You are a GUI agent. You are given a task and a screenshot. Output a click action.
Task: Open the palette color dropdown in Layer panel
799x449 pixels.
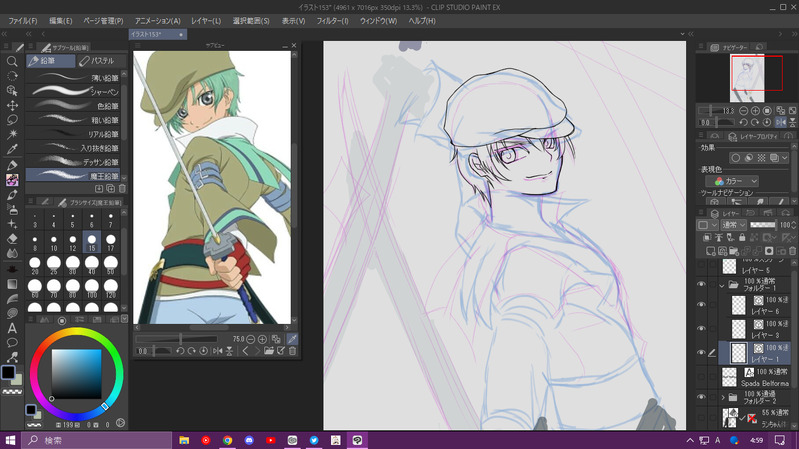(x=707, y=225)
